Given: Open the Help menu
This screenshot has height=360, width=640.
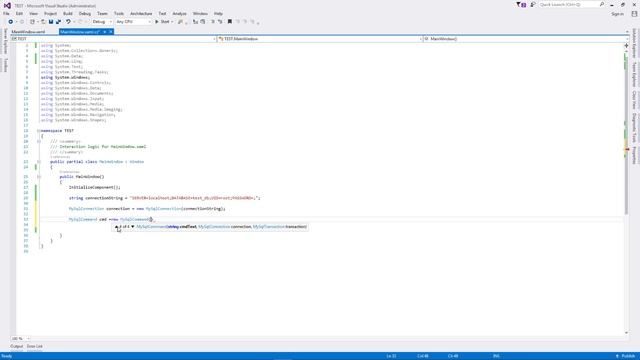Looking at the screenshot, I should tap(218, 13).
